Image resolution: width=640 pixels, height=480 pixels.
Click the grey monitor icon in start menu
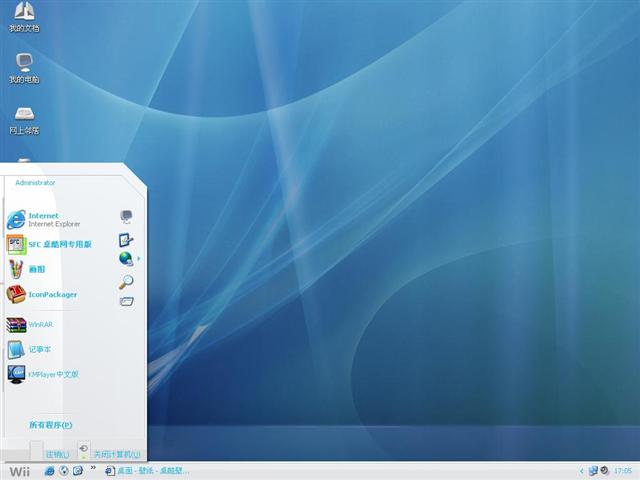(x=126, y=216)
